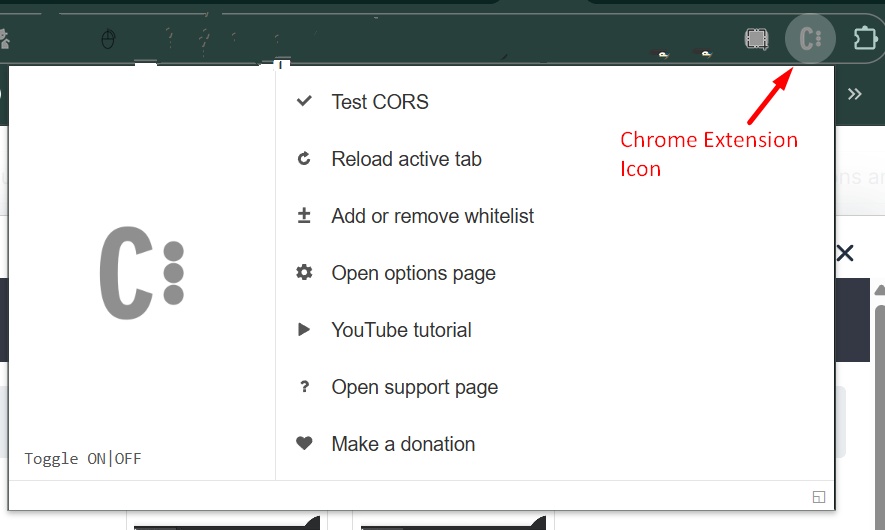Open the YouTube tutorial entry
Viewport: 885px width, 530px height.
pyautogui.click(x=401, y=330)
